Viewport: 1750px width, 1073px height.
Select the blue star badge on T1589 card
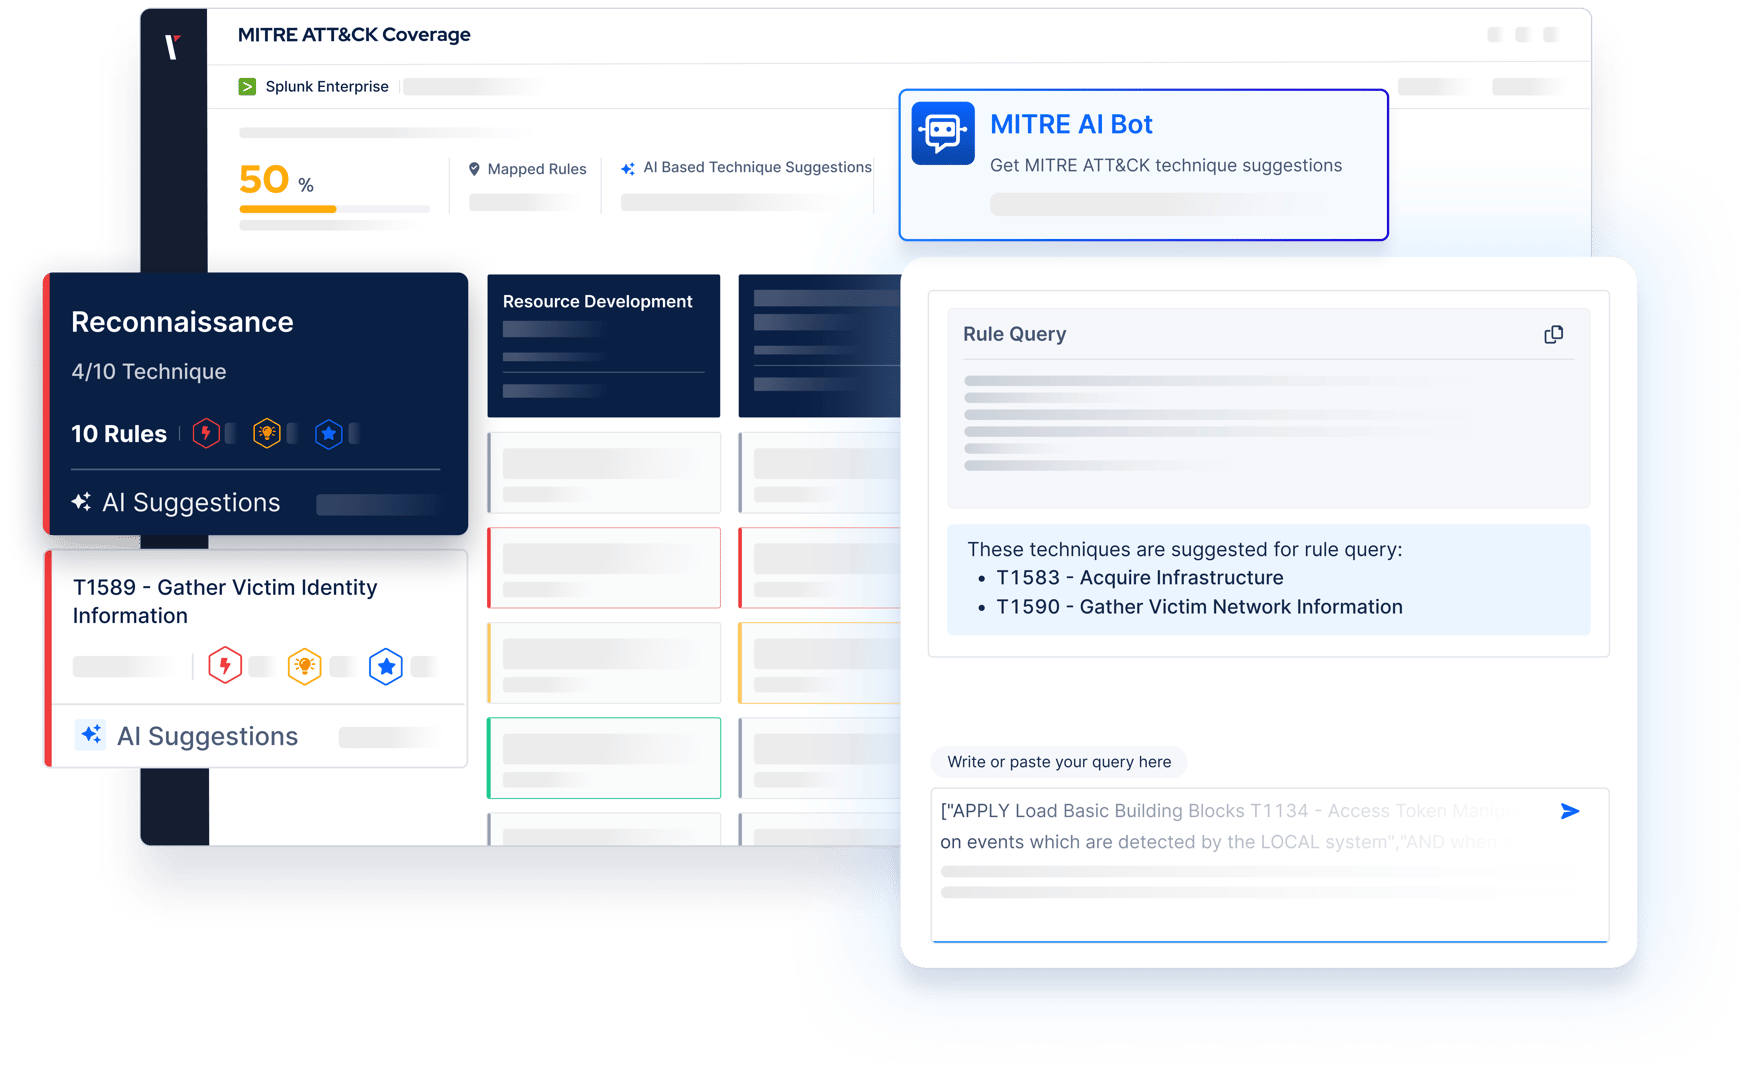(386, 665)
